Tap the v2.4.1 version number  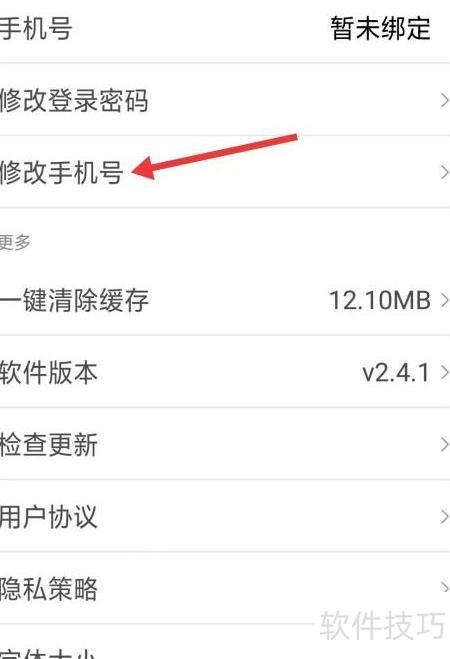pos(396,373)
